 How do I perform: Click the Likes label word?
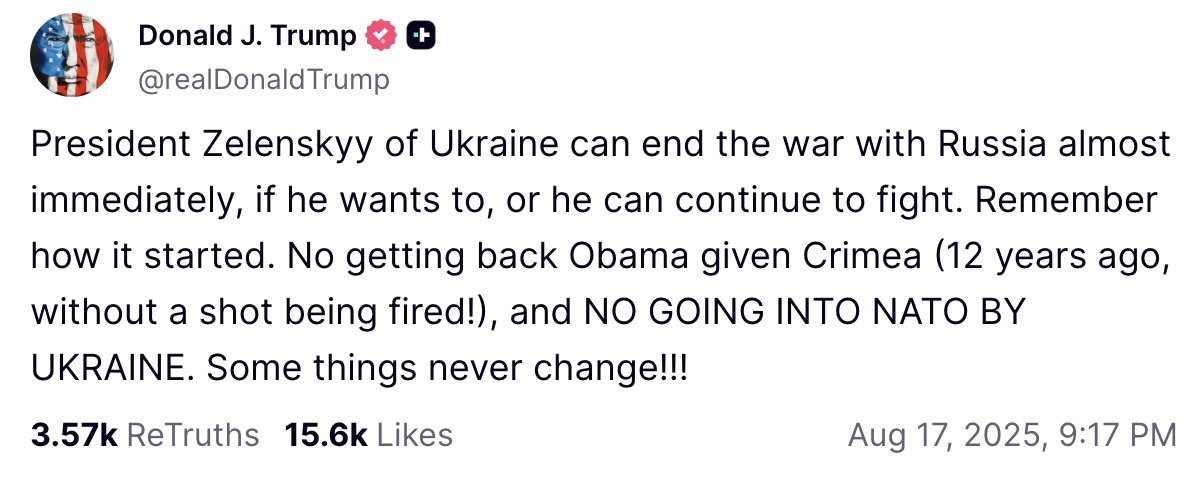tap(415, 435)
